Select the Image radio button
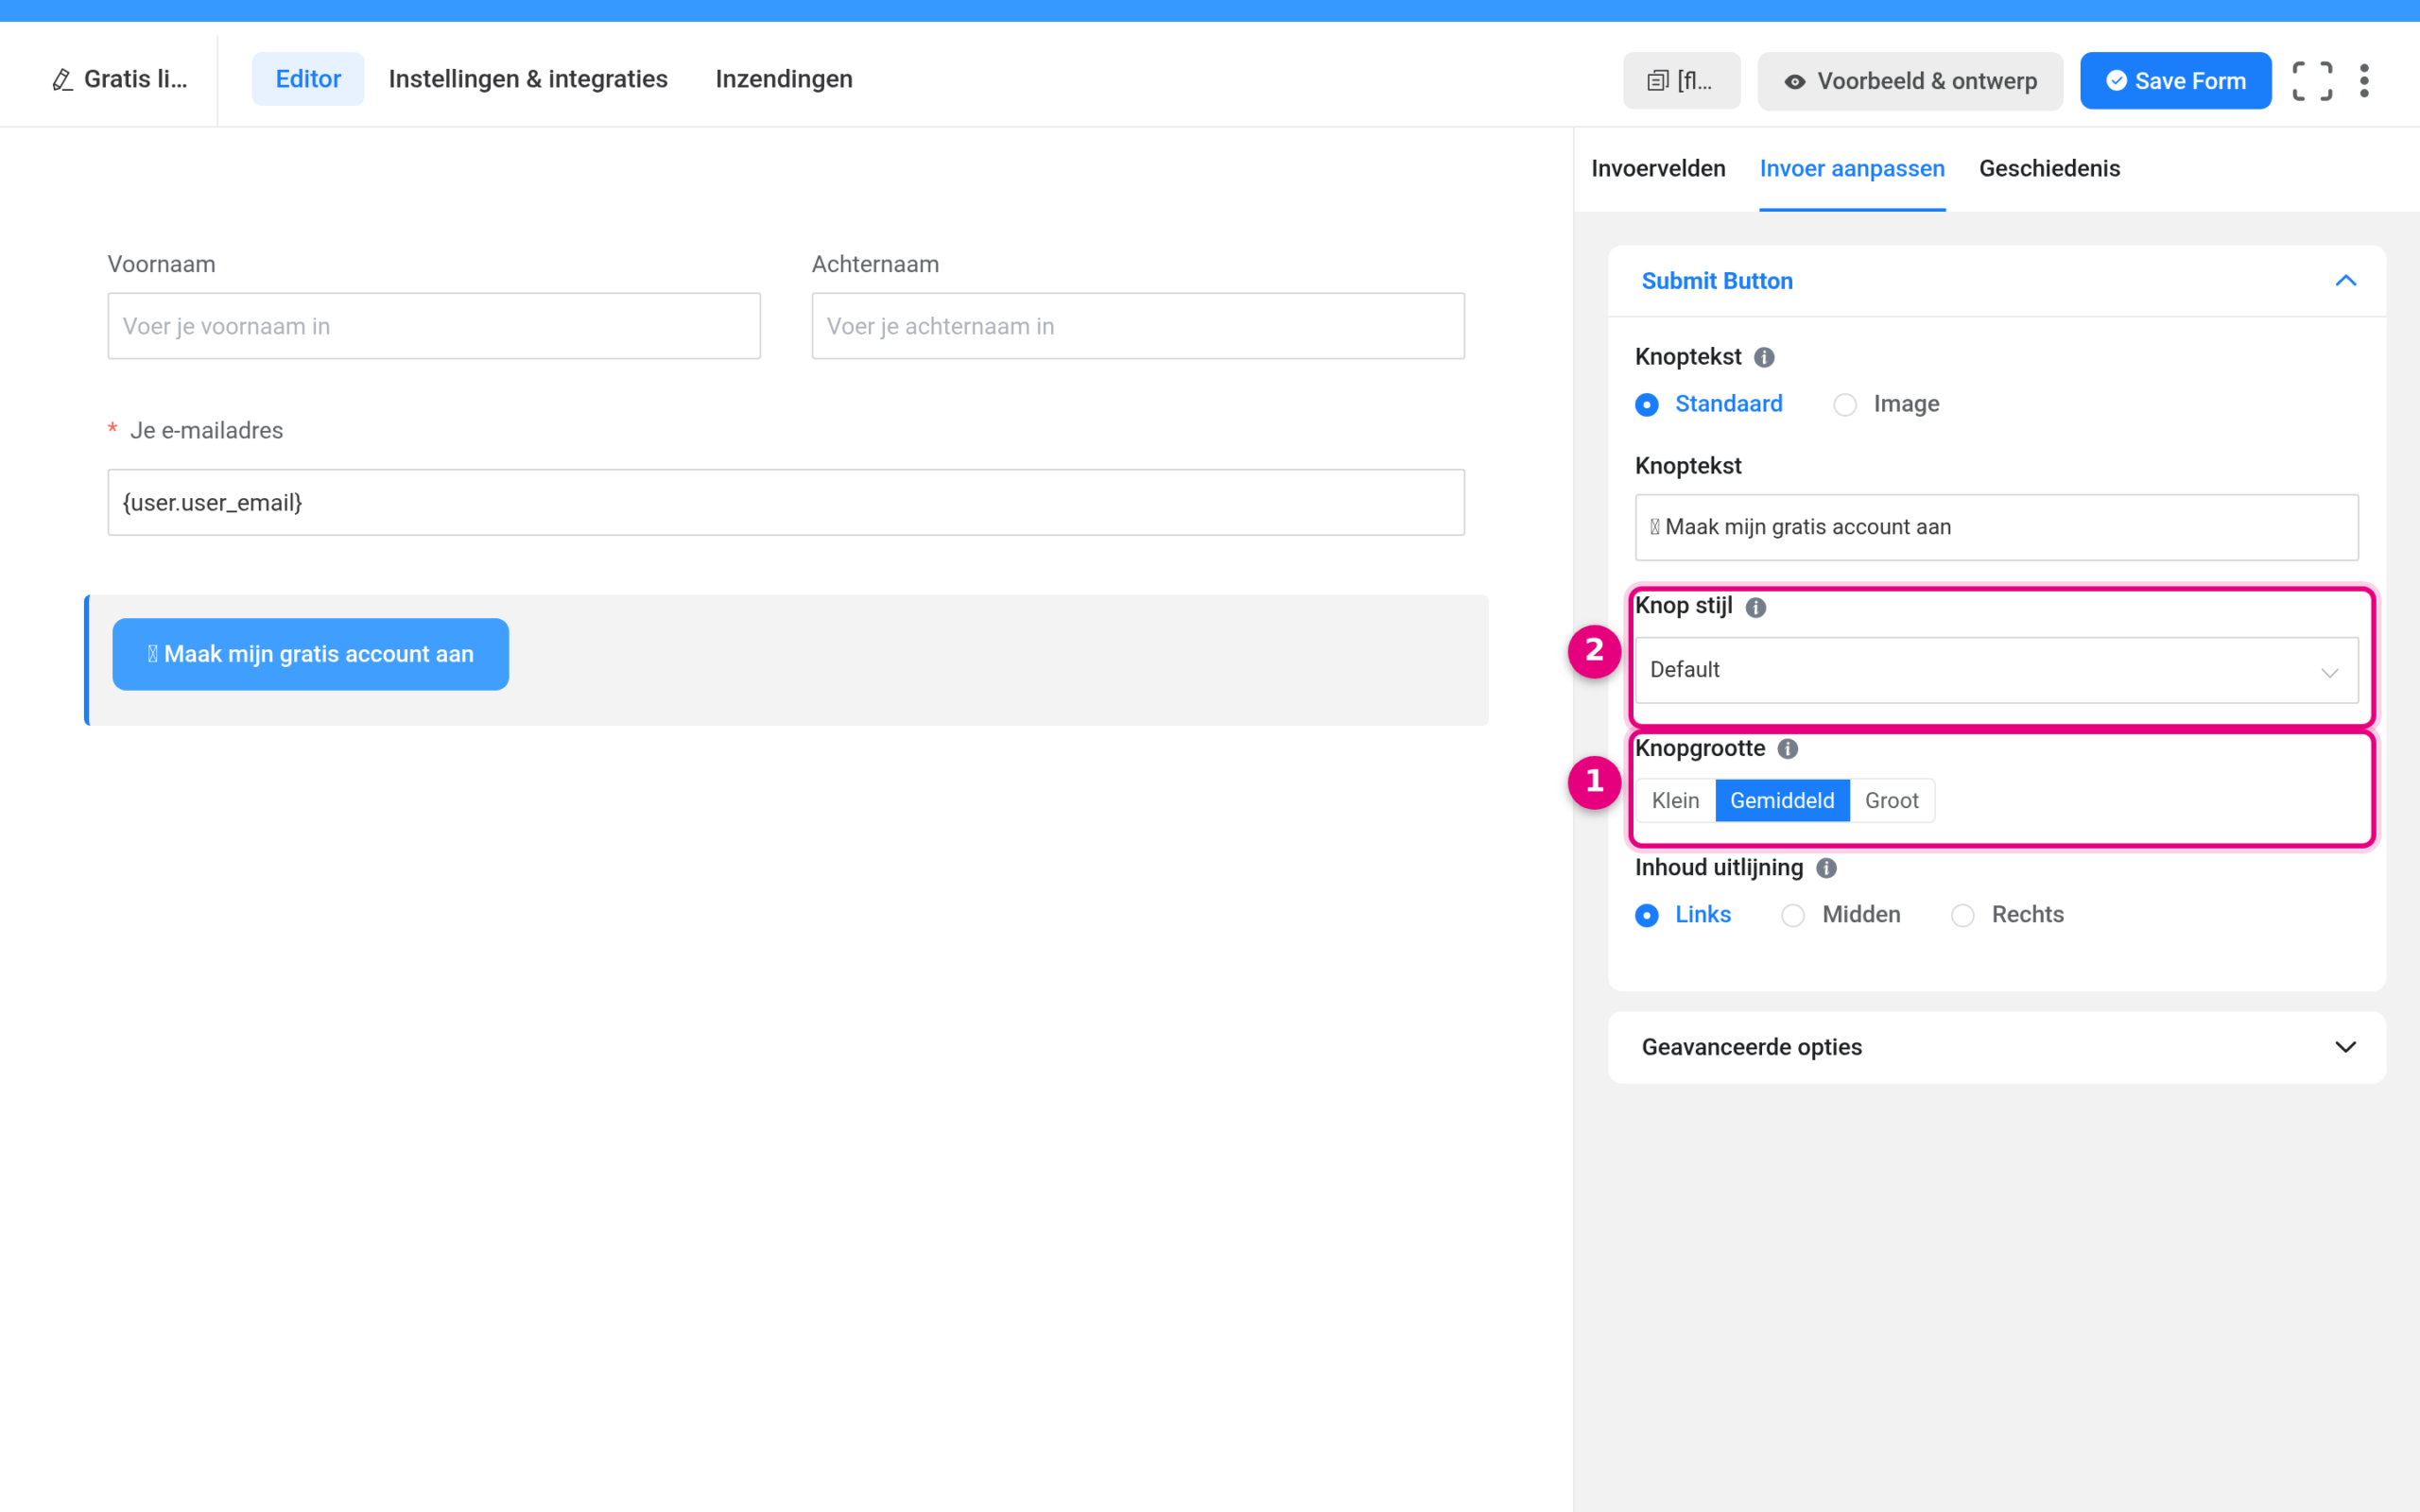The image size is (2420, 1512). pyautogui.click(x=1845, y=404)
